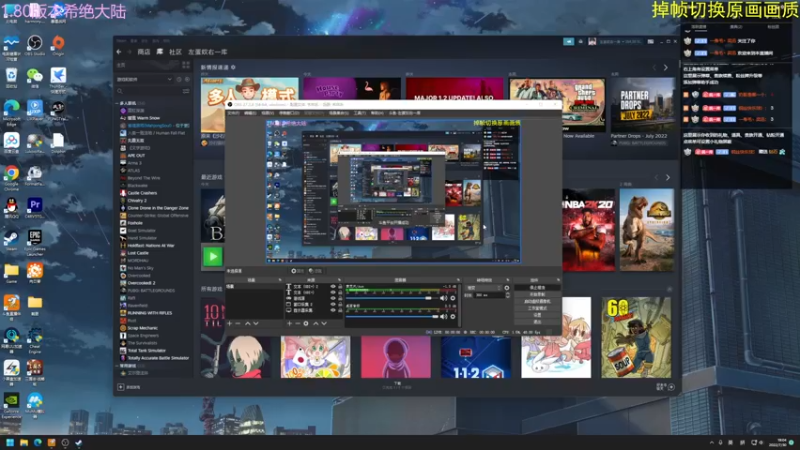Hide the 文本 (GDI+) source eye

click(333, 292)
